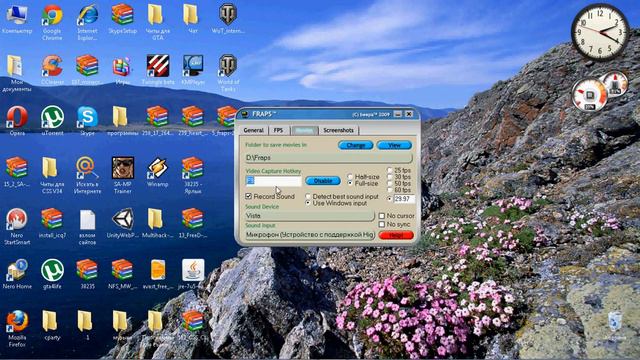
Task: Click the Vista sound device box
Action: 310,216
